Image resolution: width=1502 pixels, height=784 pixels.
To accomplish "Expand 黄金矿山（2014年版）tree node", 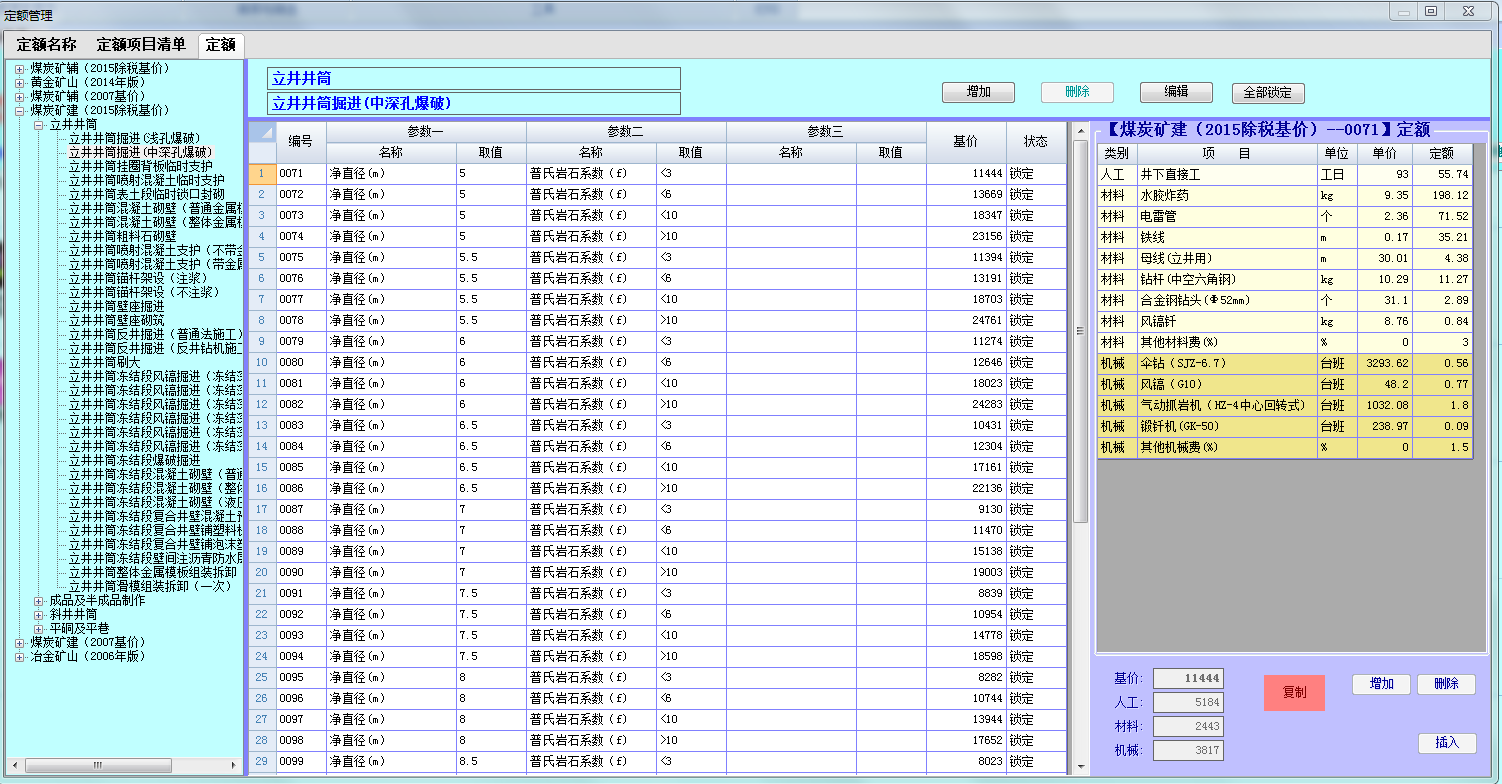I will pyautogui.click(x=19, y=82).
